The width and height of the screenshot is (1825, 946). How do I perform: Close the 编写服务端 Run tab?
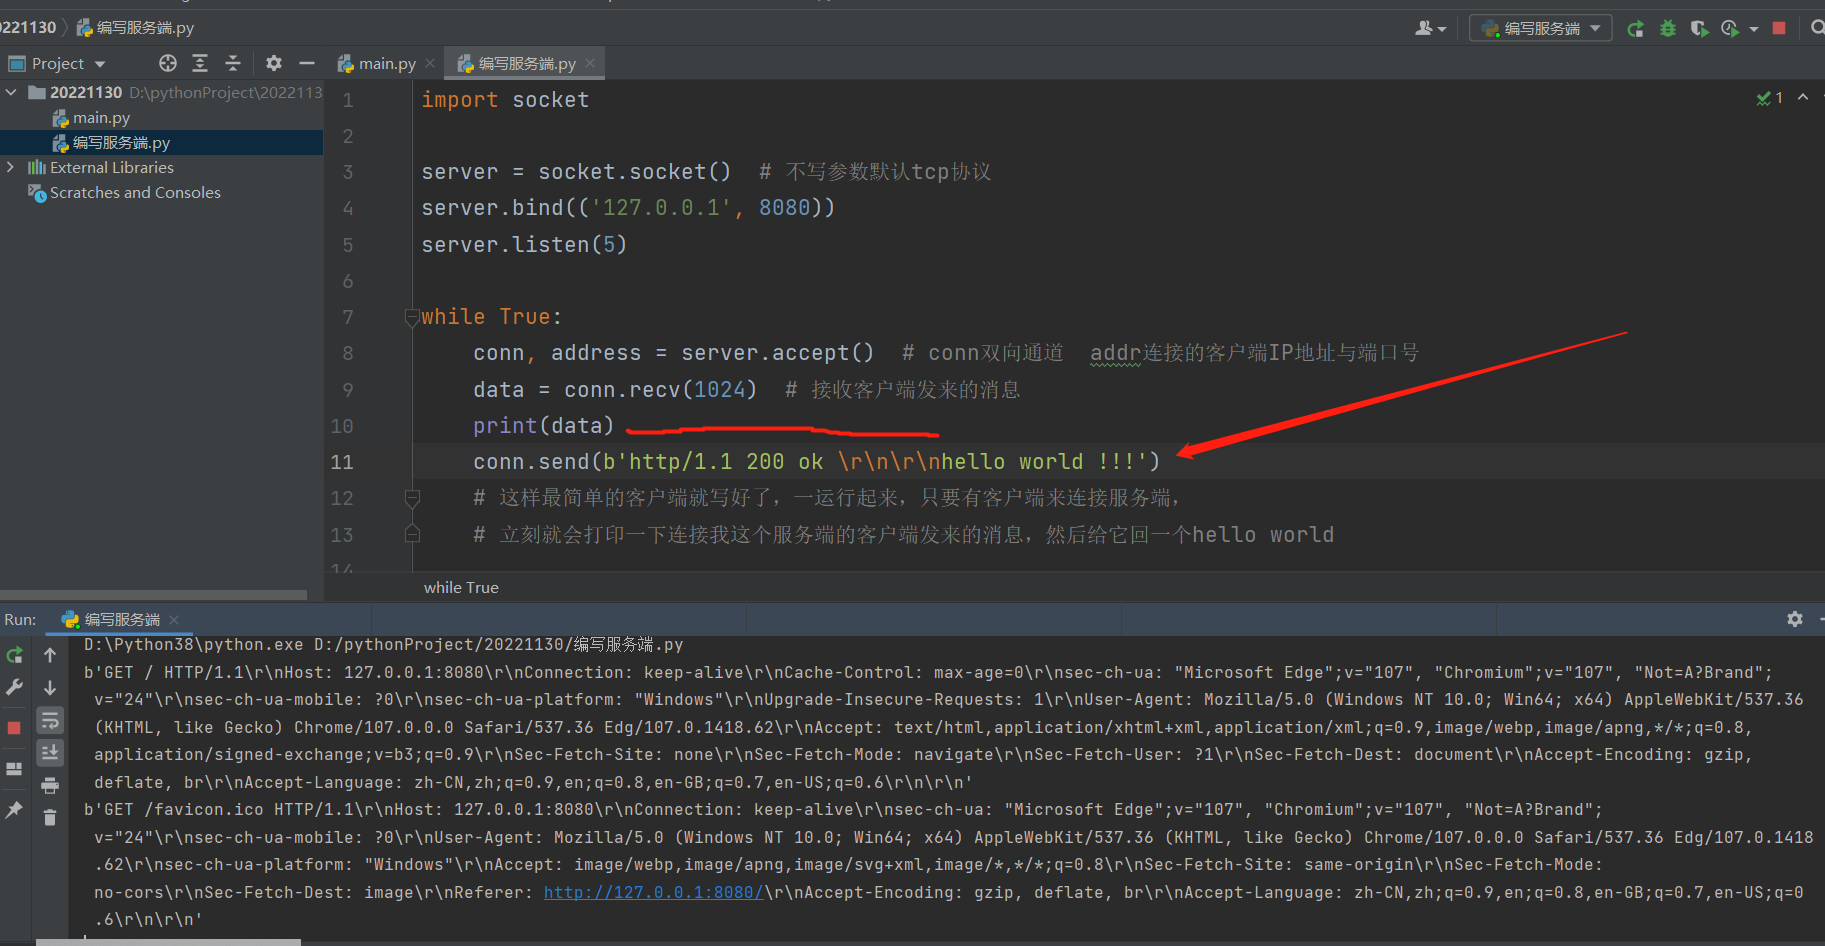point(174,620)
